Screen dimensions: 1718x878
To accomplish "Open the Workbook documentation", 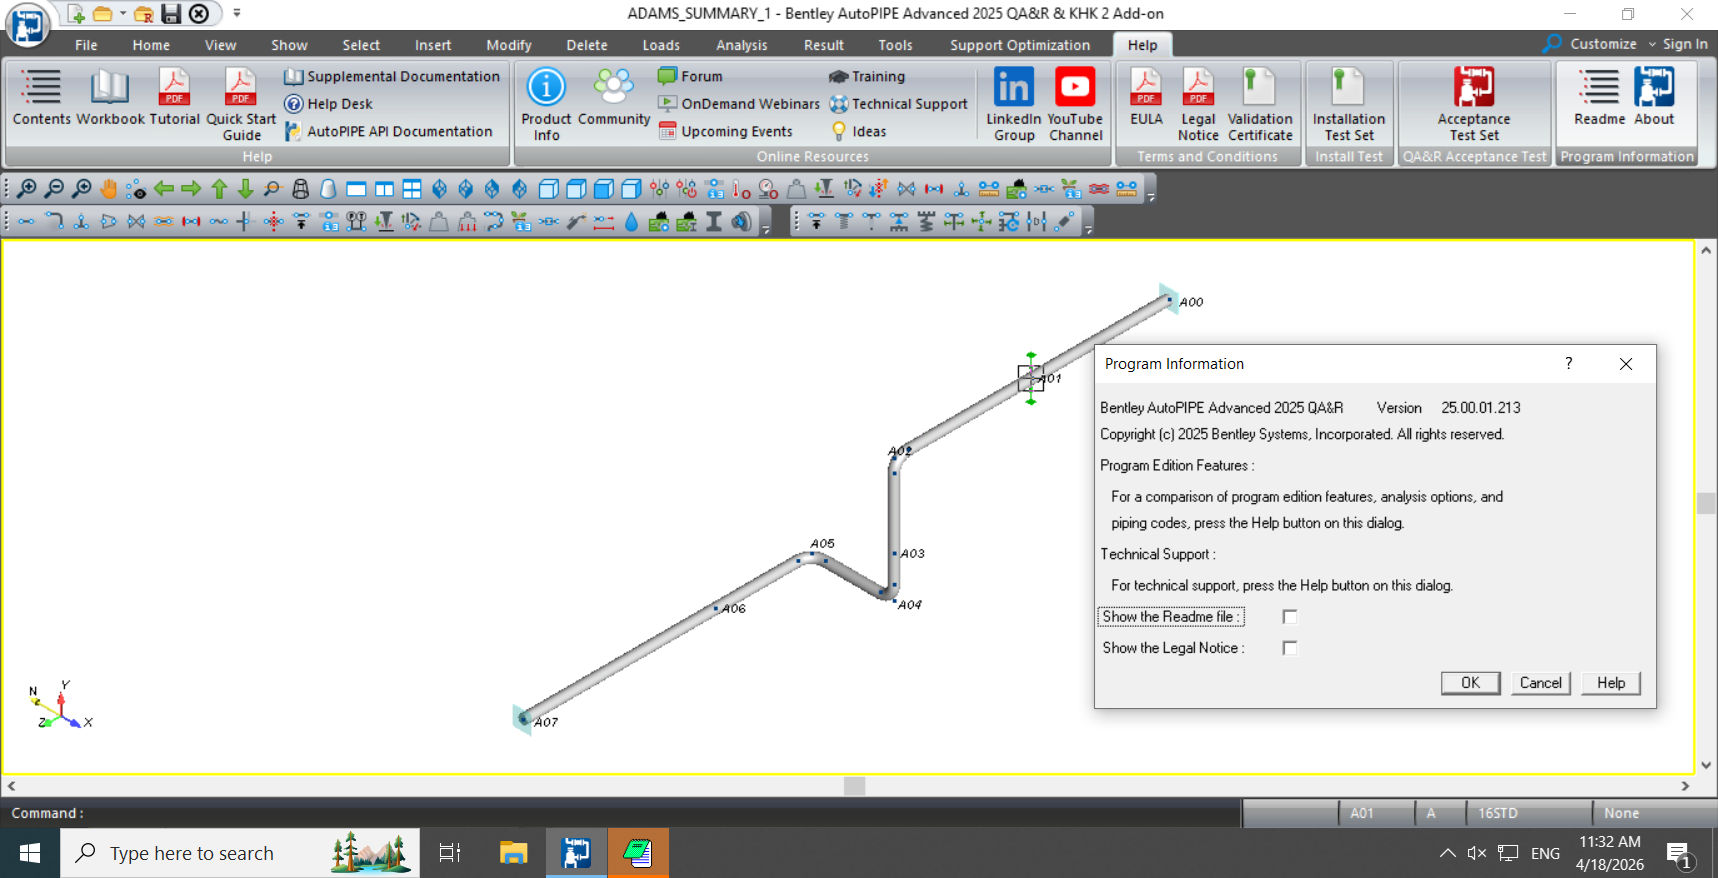I will 110,98.
